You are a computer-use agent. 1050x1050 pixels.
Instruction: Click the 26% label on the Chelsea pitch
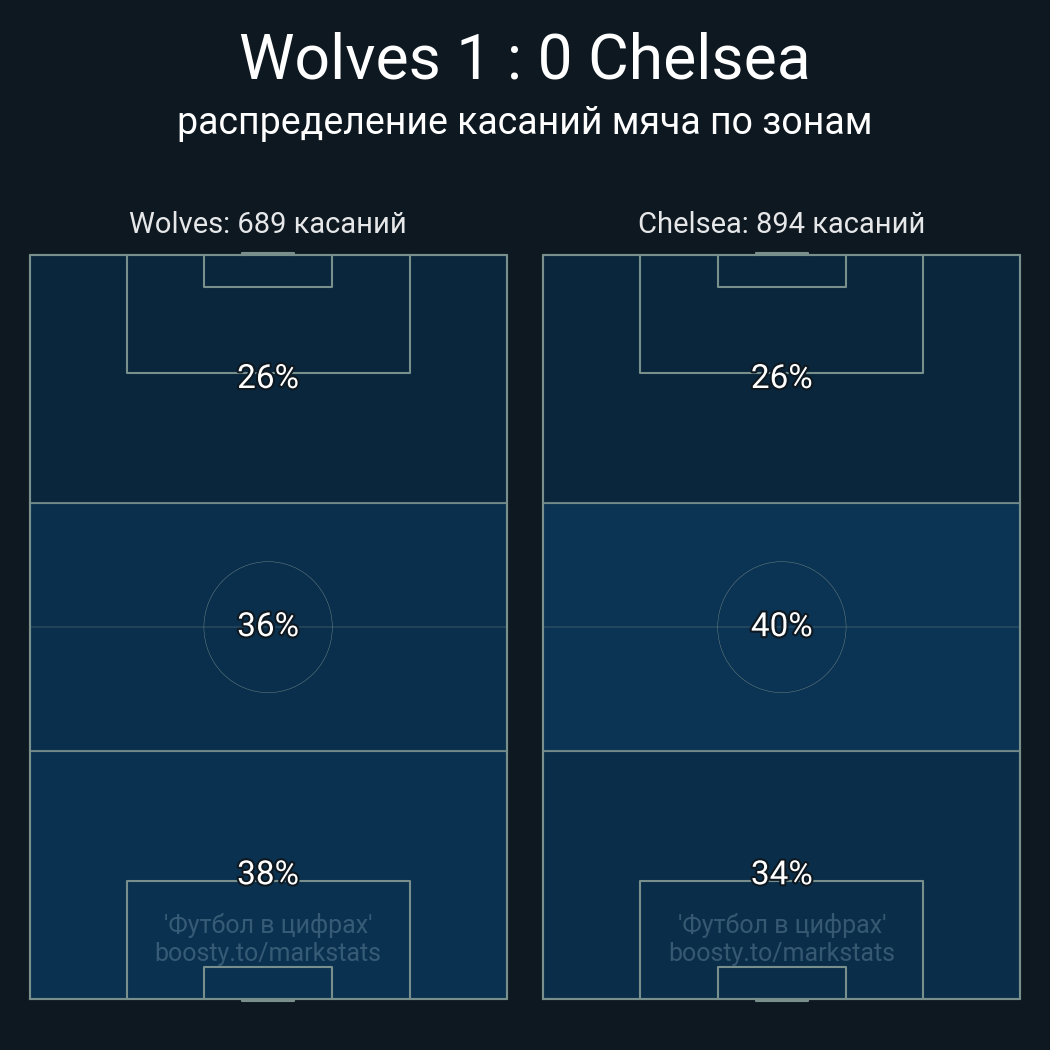point(781,377)
